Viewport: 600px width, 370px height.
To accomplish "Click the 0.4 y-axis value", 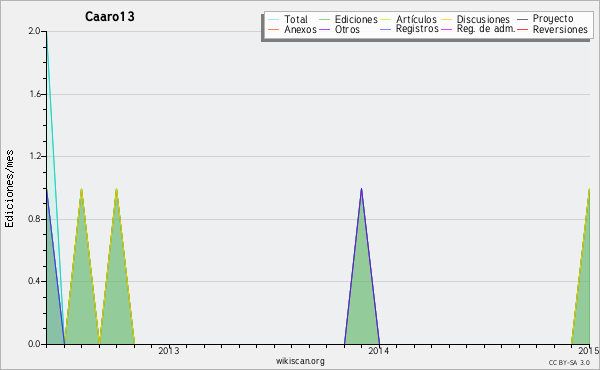I will (34, 281).
